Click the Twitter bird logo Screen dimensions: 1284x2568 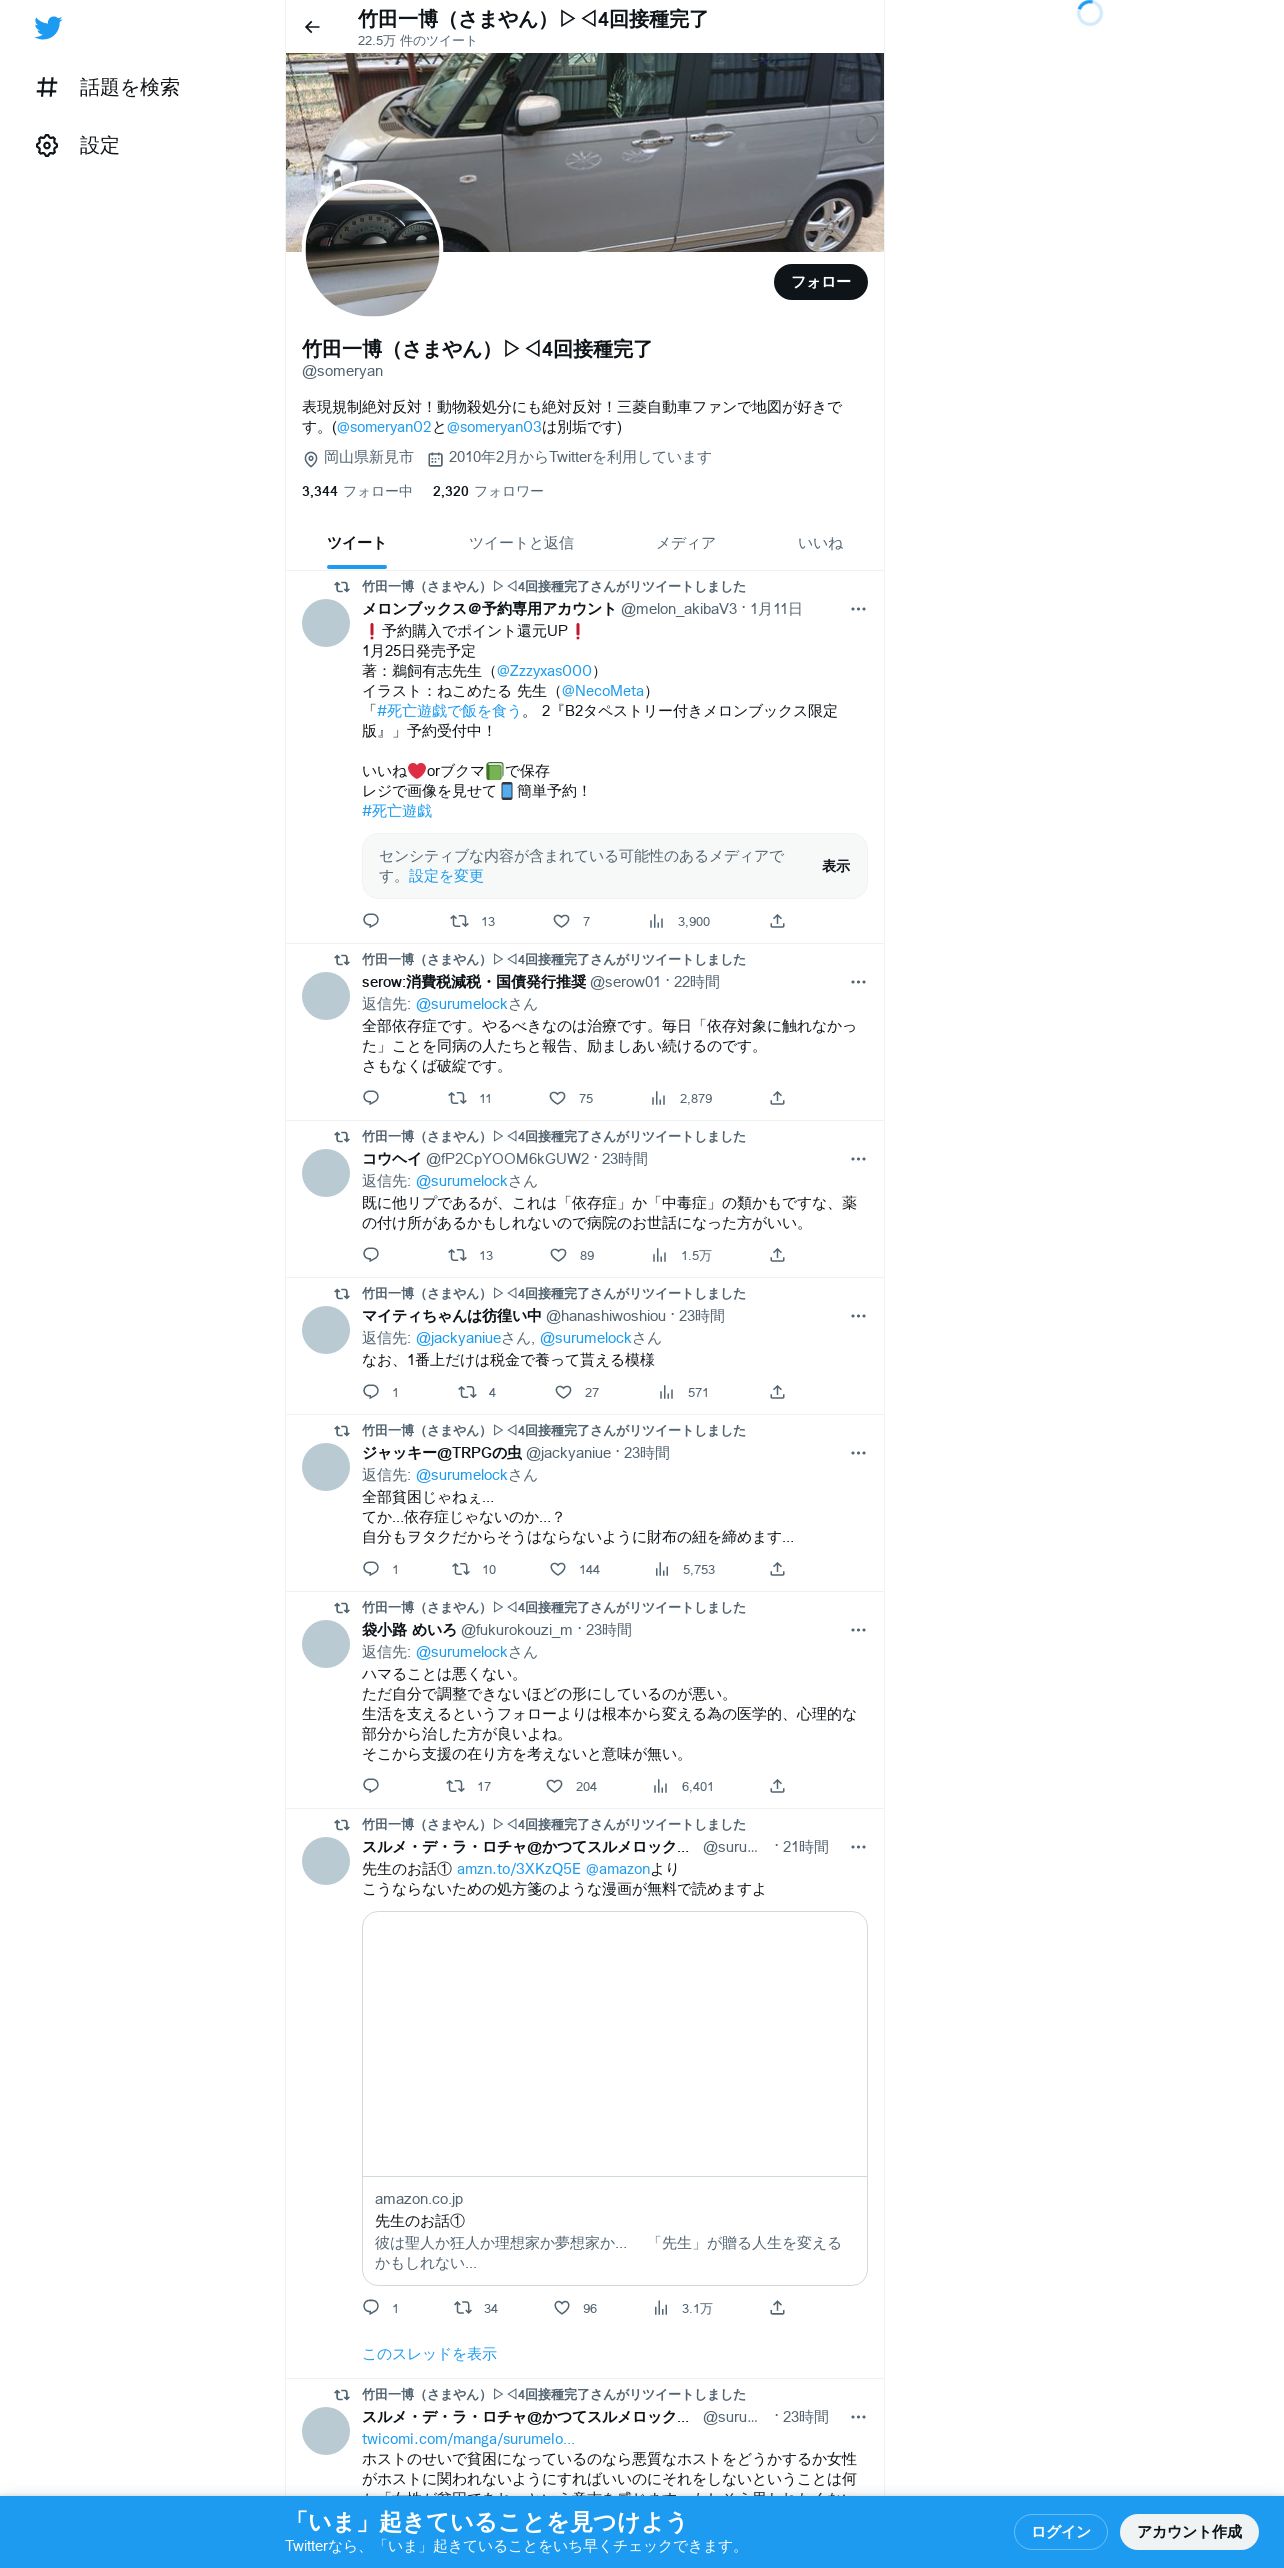pos(48,28)
